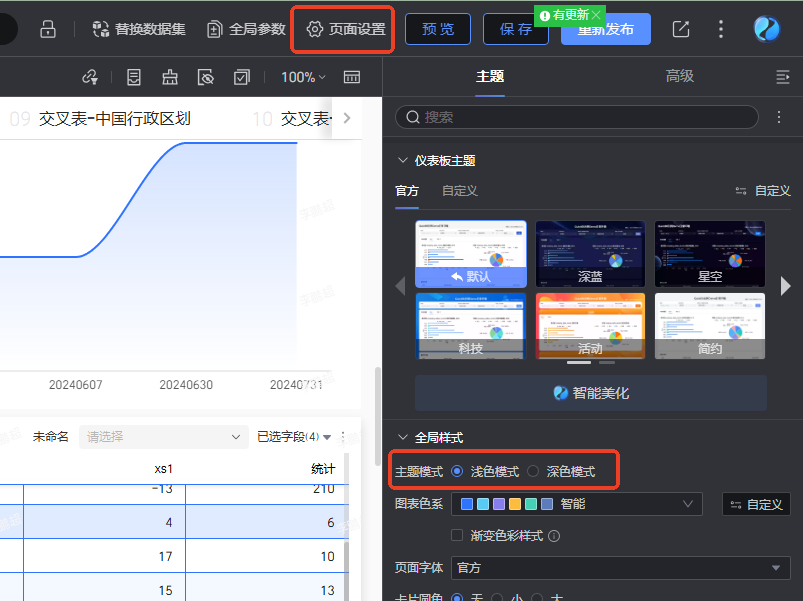This screenshot has height=601, width=803.
Task: Enable the 渐变色彩样式 checkbox
Action: pos(458,536)
